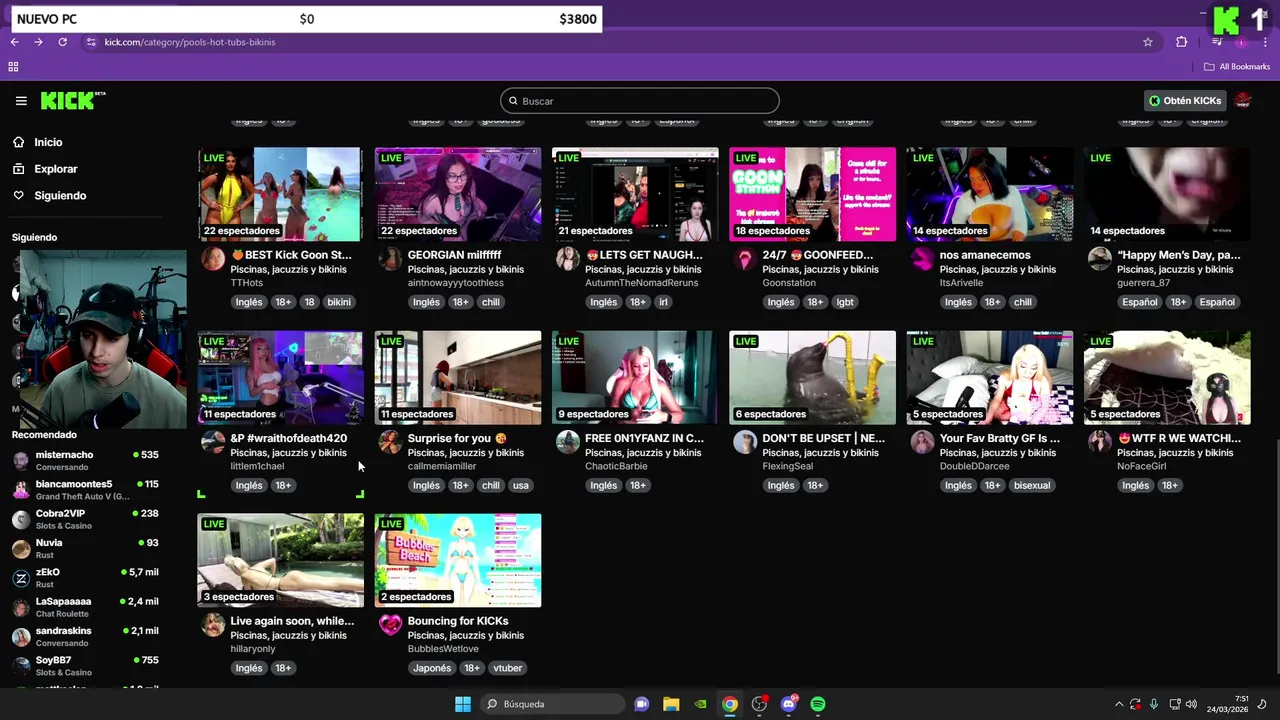Select the 'Japonés' language tag
The image size is (1280, 720).
click(432, 668)
